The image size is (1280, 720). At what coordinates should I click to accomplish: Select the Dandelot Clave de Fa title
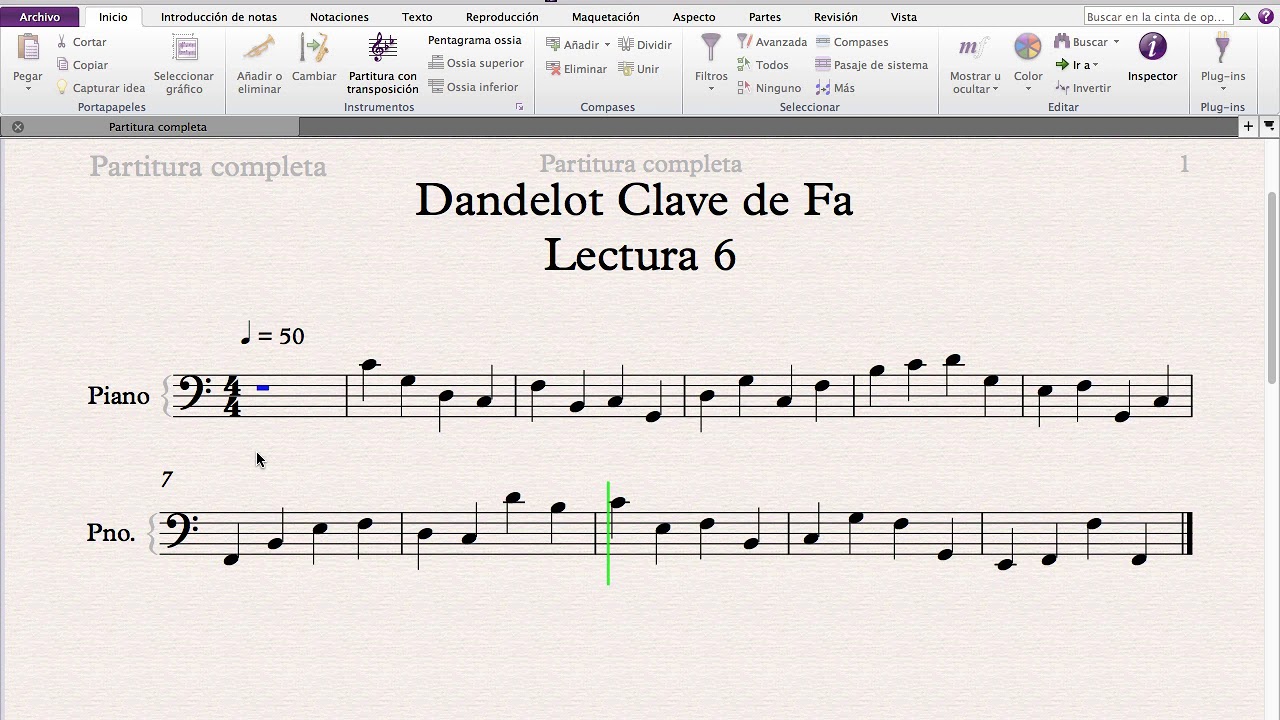coord(634,200)
